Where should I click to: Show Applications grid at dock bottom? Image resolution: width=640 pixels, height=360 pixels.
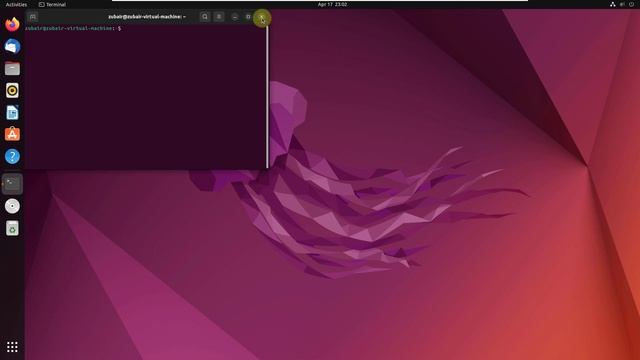point(12,347)
